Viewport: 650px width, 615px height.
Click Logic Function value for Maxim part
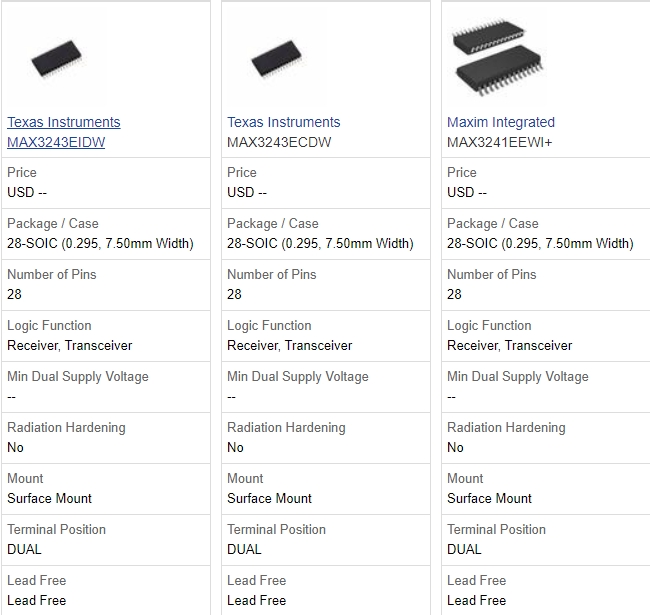[x=509, y=345]
